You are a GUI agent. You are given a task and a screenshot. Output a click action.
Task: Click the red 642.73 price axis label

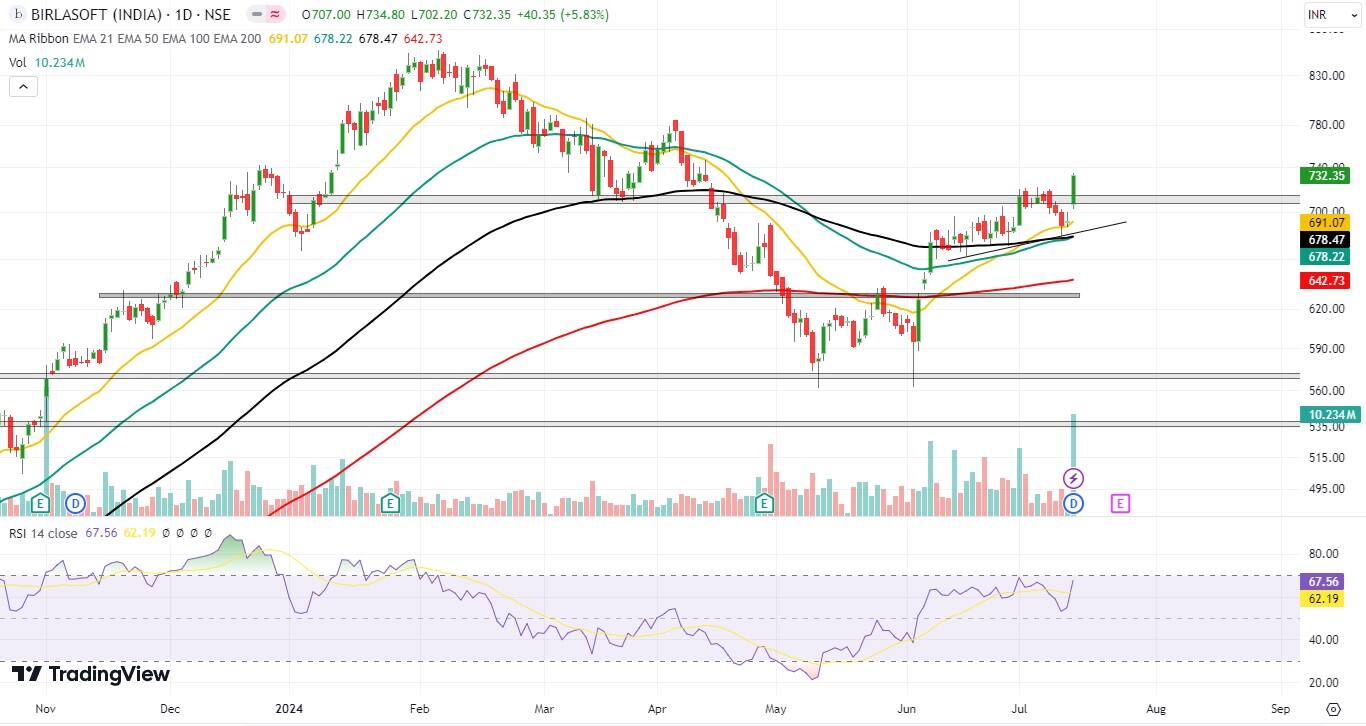[x=1328, y=281]
